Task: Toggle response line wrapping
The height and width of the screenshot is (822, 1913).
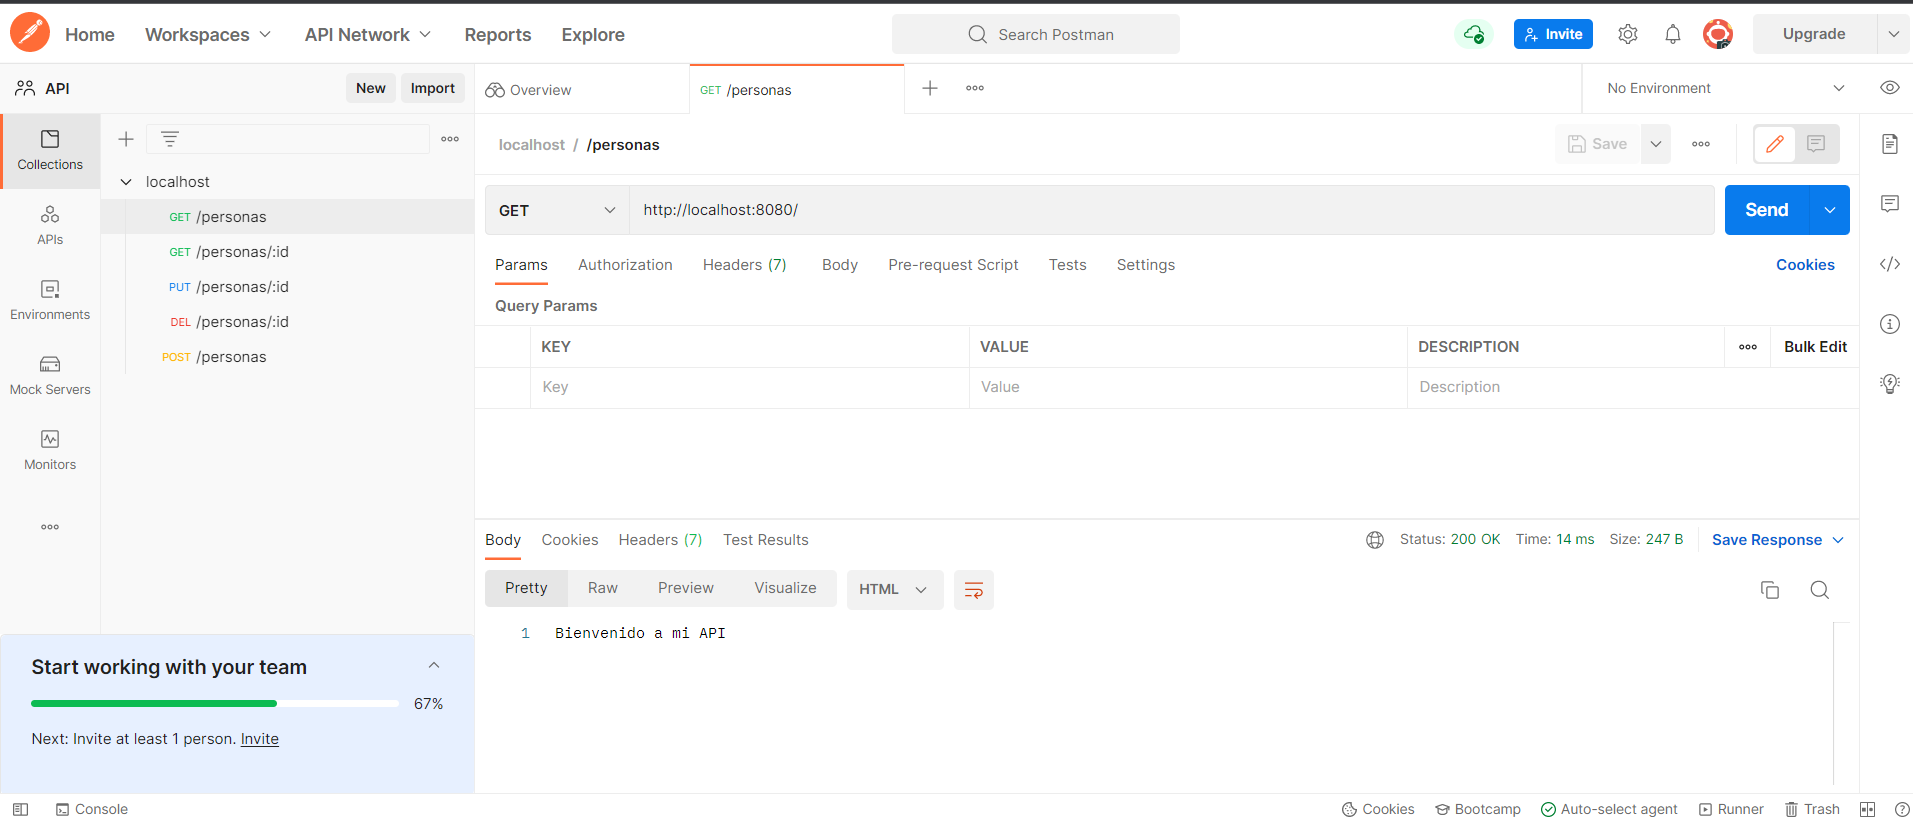Action: pyautogui.click(x=974, y=590)
